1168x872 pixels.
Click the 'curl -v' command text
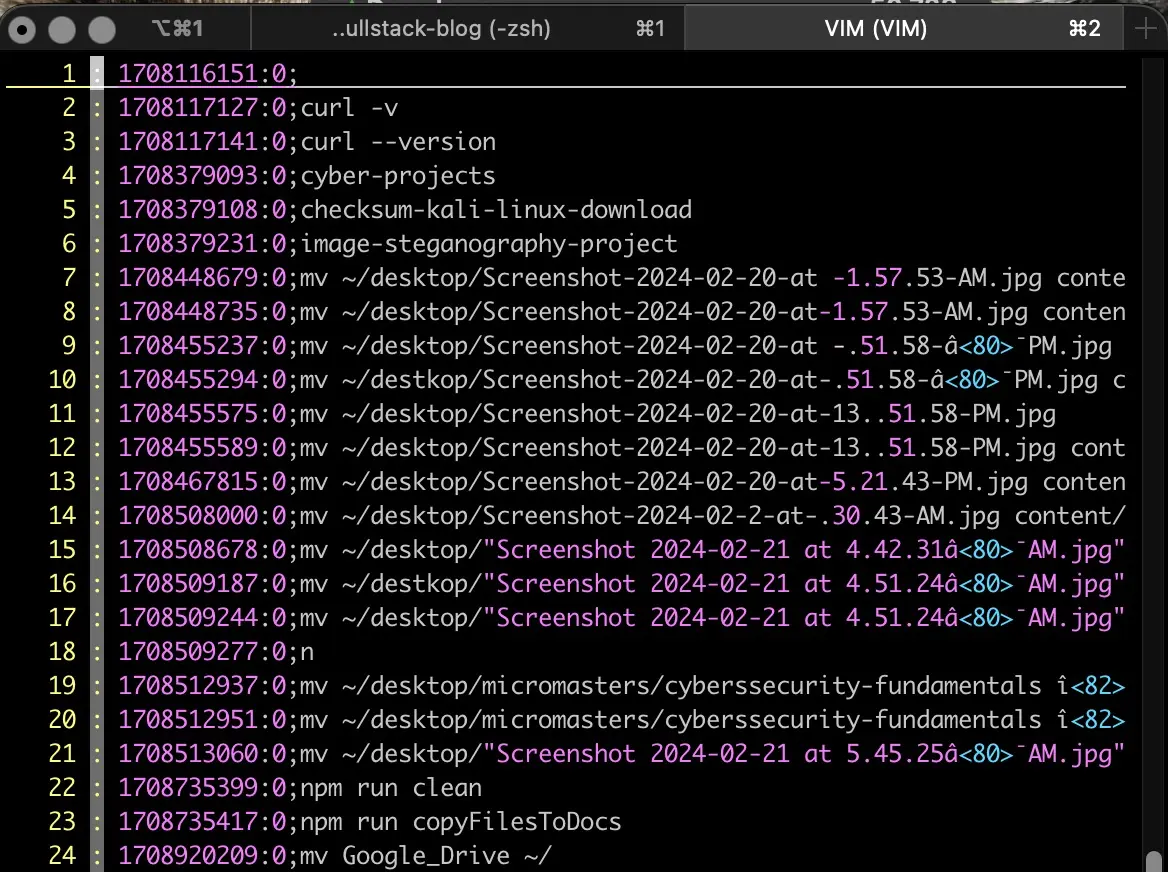[x=349, y=107]
